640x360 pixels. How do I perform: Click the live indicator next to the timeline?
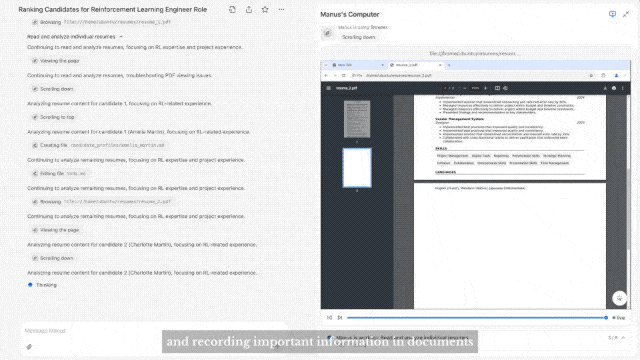619,318
